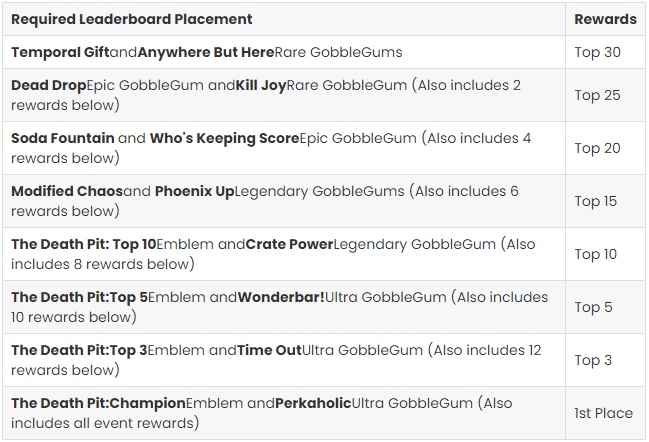Screen dimensions: 649x442
Task: Click the Rewards column header
Action: point(606,19)
